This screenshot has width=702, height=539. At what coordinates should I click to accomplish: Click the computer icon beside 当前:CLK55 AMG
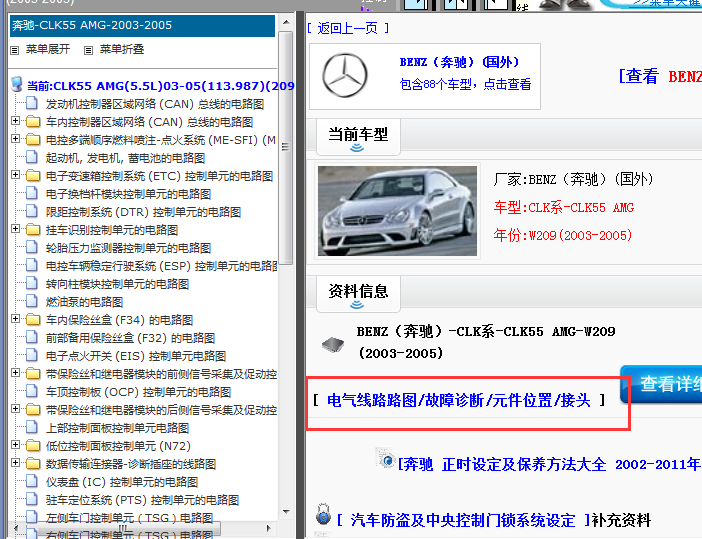click(x=17, y=84)
